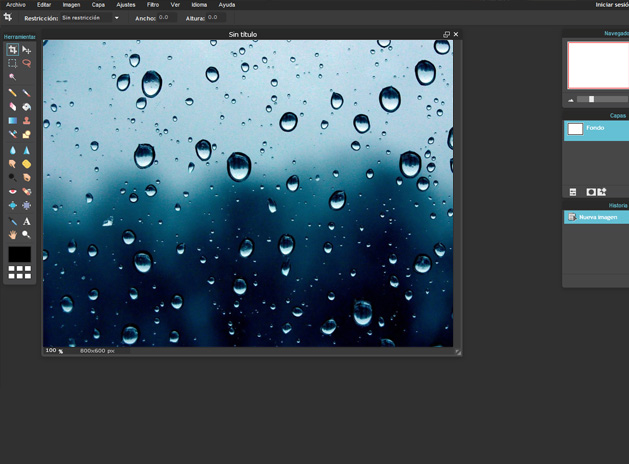Image resolution: width=629 pixels, height=464 pixels.
Task: Open the Capa menu
Action: (98, 5)
